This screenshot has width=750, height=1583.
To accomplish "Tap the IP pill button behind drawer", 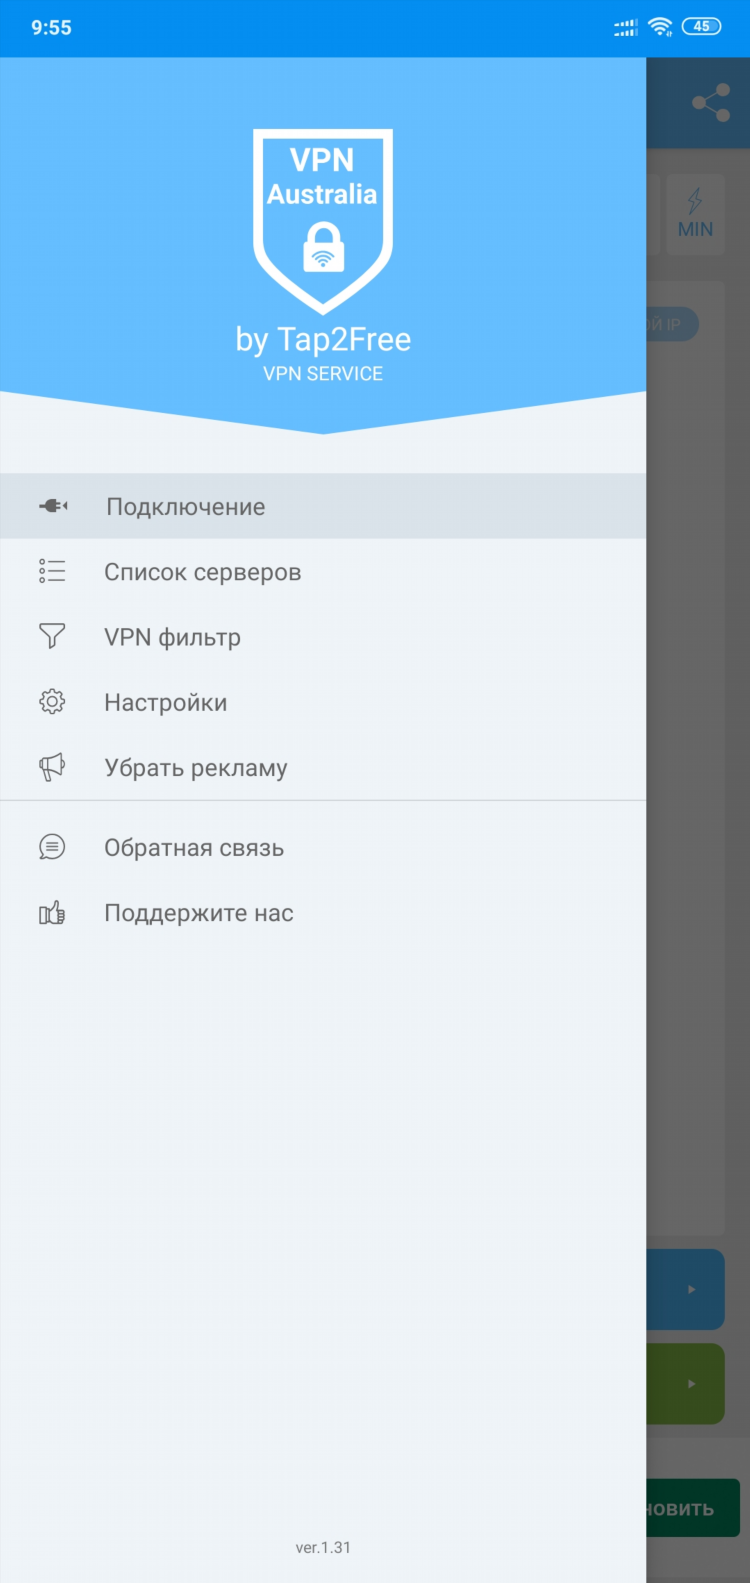I will pyautogui.click(x=672, y=324).
